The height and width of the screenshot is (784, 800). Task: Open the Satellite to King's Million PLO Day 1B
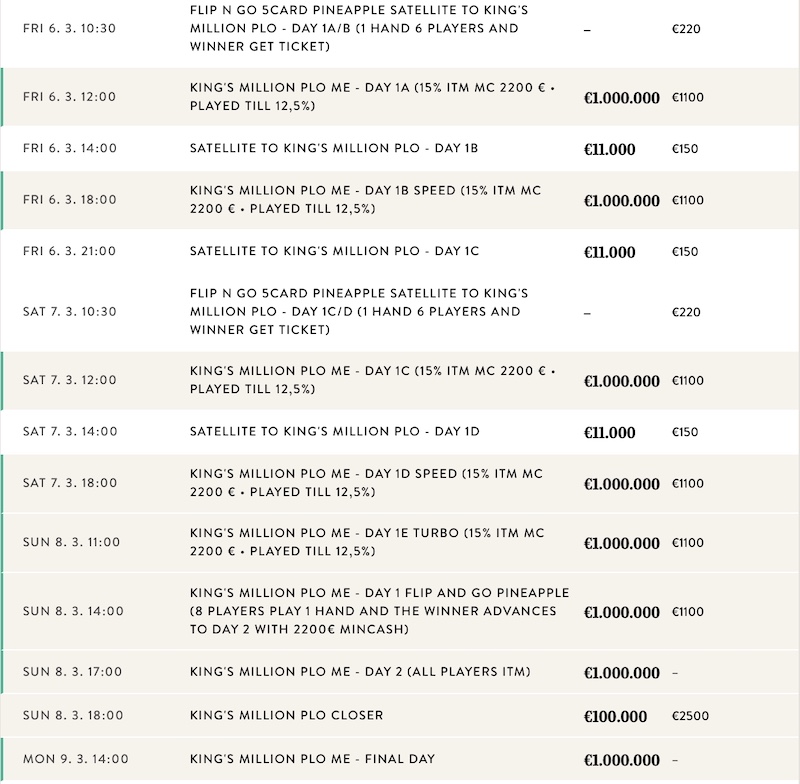coord(334,149)
